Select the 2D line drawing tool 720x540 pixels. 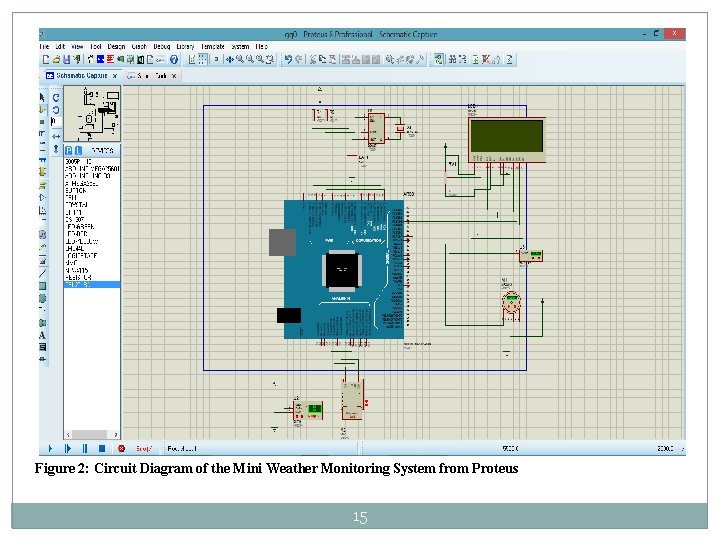pos(42,274)
